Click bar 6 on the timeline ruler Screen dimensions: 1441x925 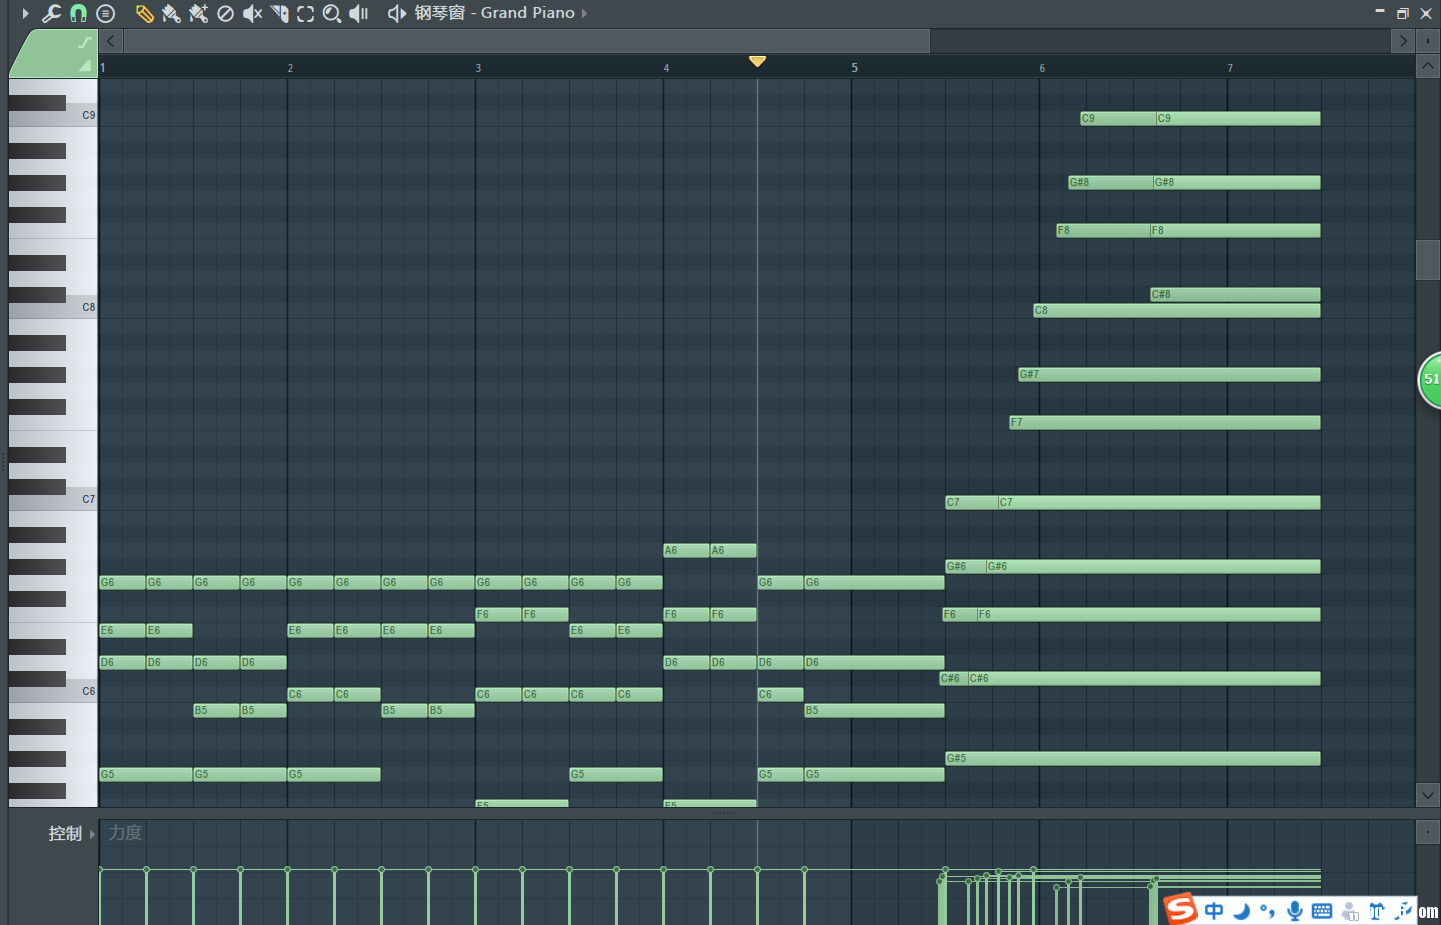tap(1042, 68)
